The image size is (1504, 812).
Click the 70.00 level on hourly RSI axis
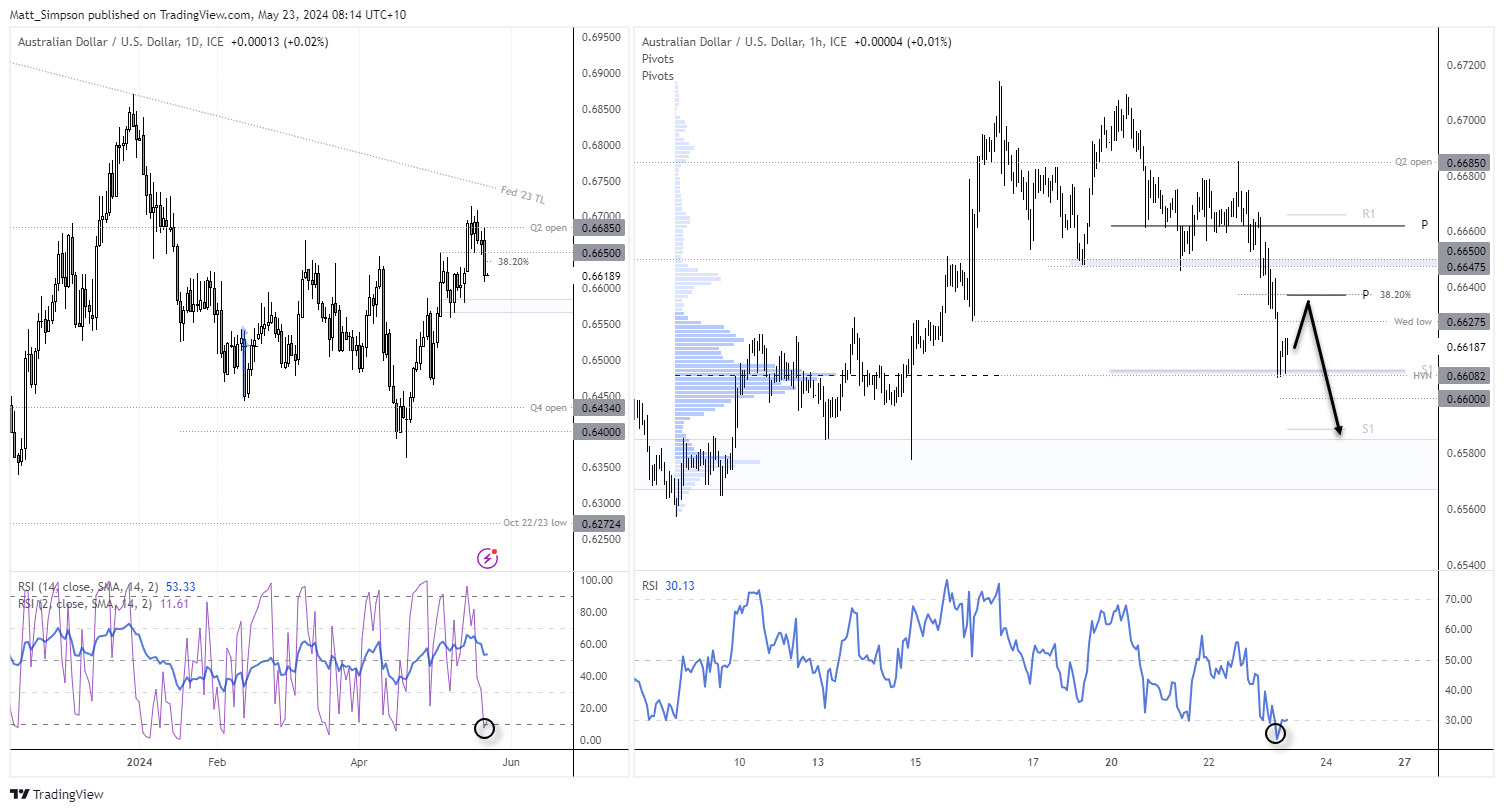point(1458,599)
